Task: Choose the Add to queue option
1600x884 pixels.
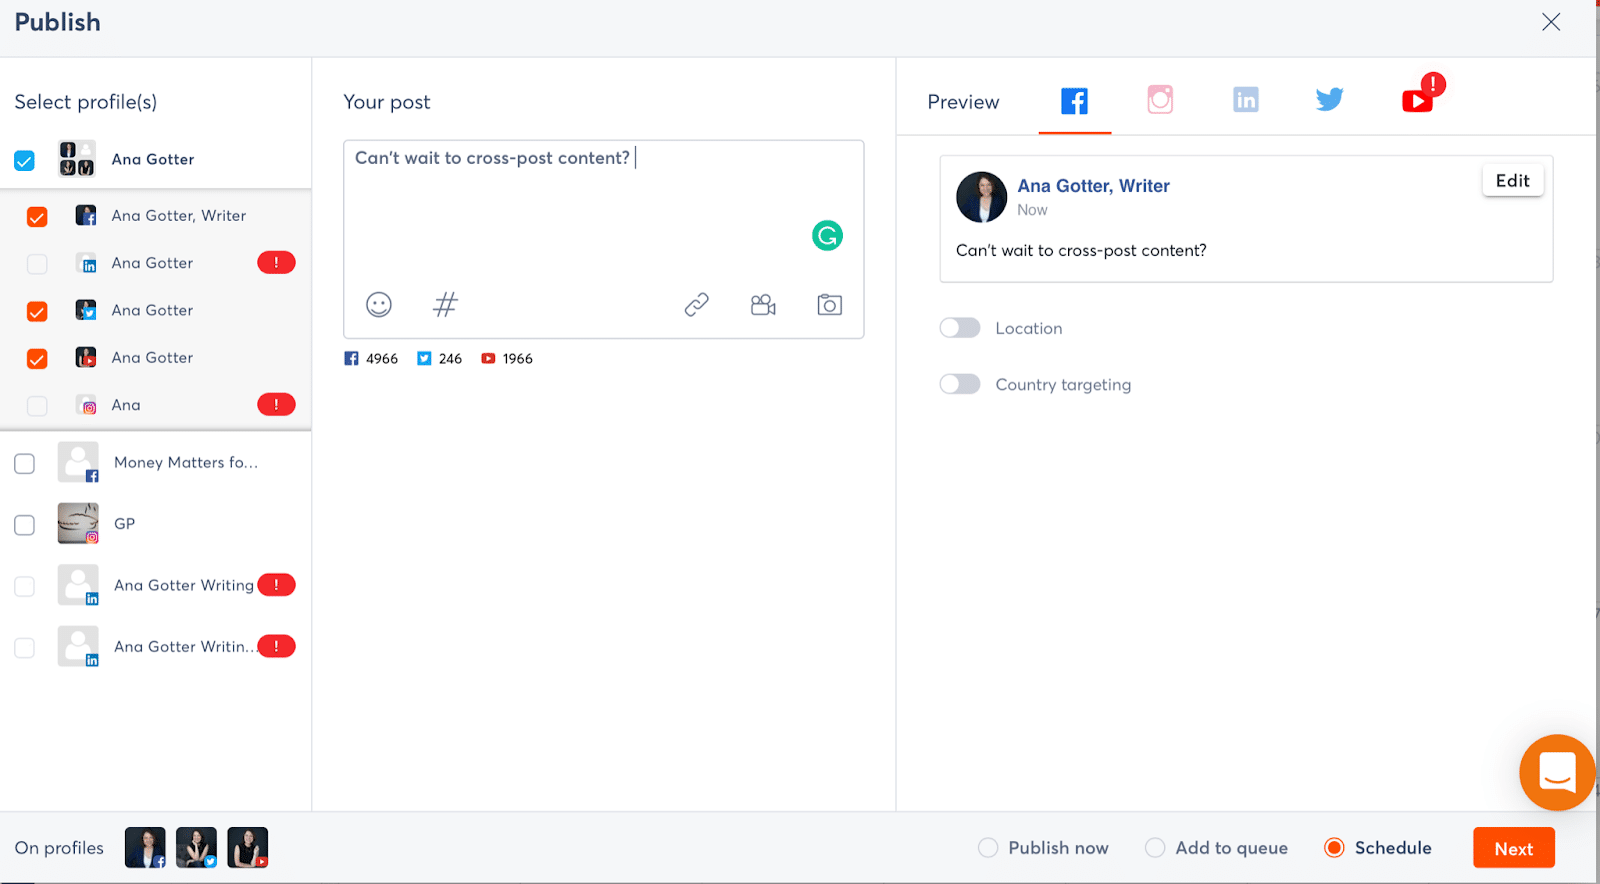Action: tap(1155, 848)
